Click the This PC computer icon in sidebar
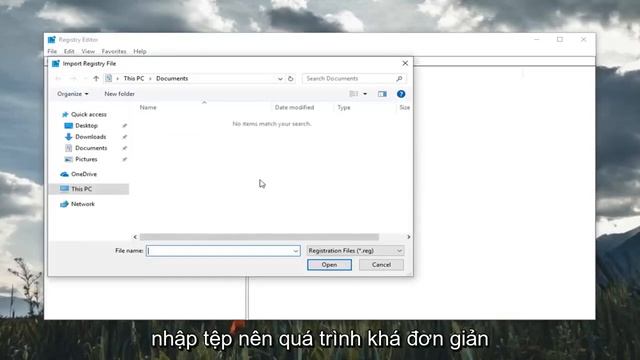 [64, 189]
